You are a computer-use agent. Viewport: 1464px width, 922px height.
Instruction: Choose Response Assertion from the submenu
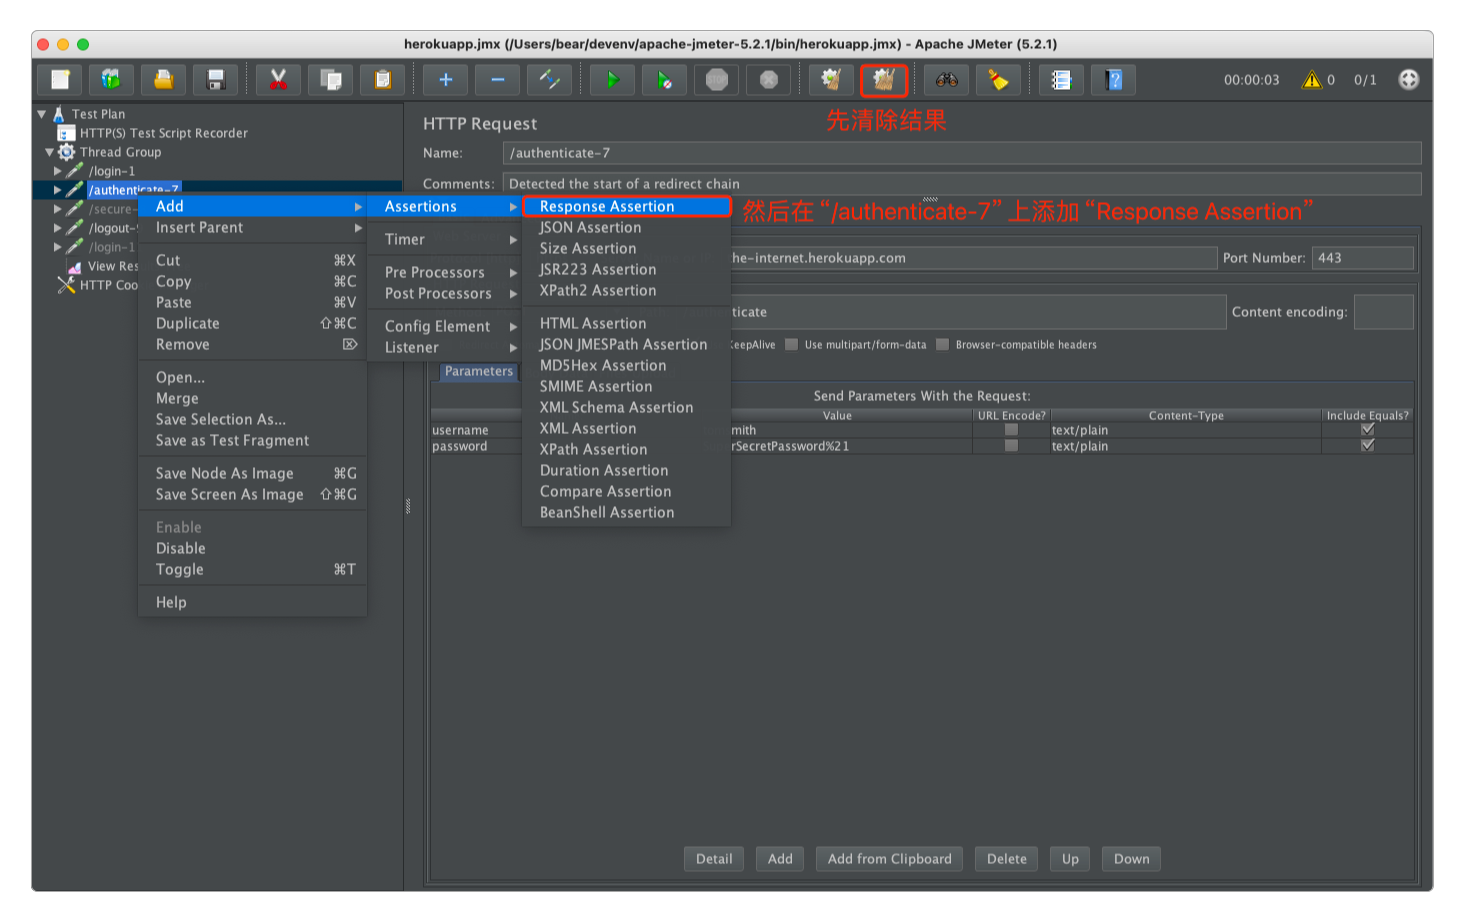pyautogui.click(x=627, y=206)
